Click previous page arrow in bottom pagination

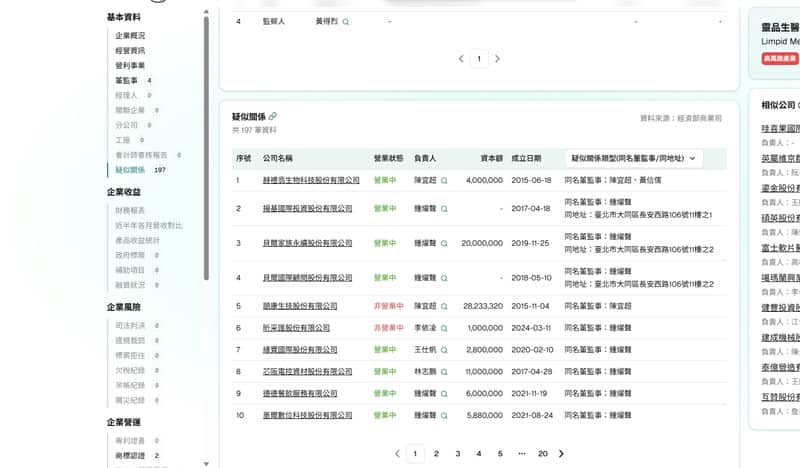397,453
